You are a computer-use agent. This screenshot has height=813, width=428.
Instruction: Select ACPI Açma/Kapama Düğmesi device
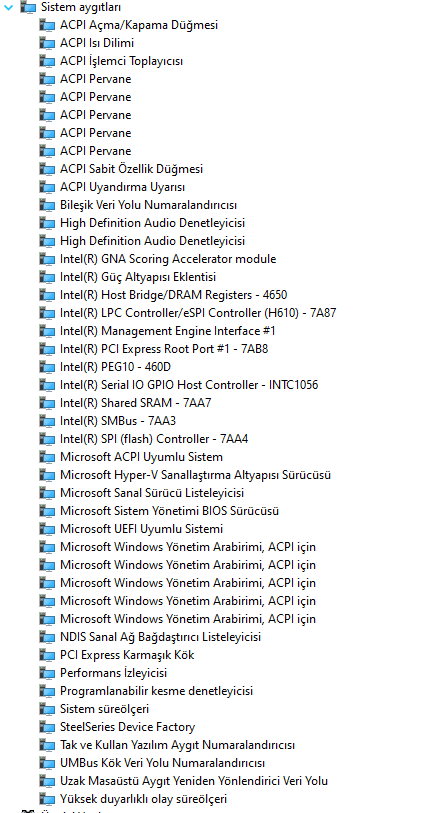[x=139, y=25]
